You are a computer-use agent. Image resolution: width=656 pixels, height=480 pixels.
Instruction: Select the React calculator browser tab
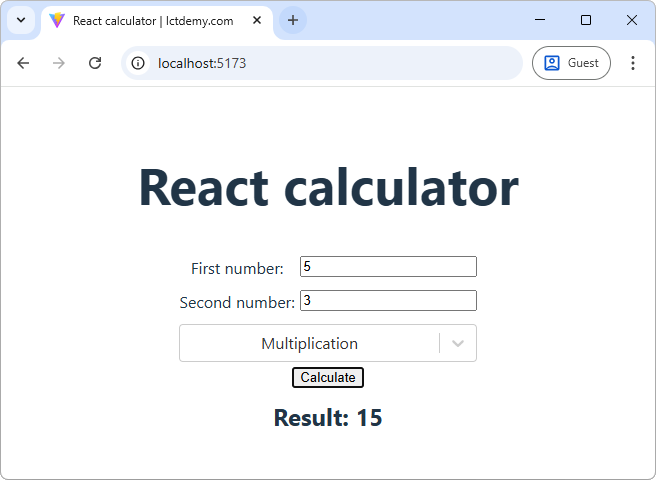157,21
